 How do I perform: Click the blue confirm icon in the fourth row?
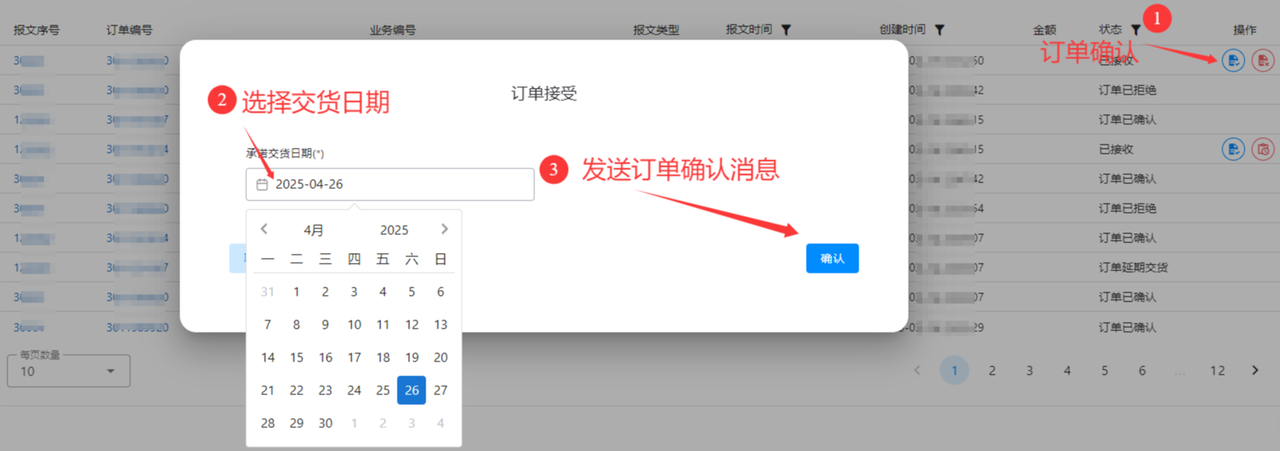tap(1234, 149)
